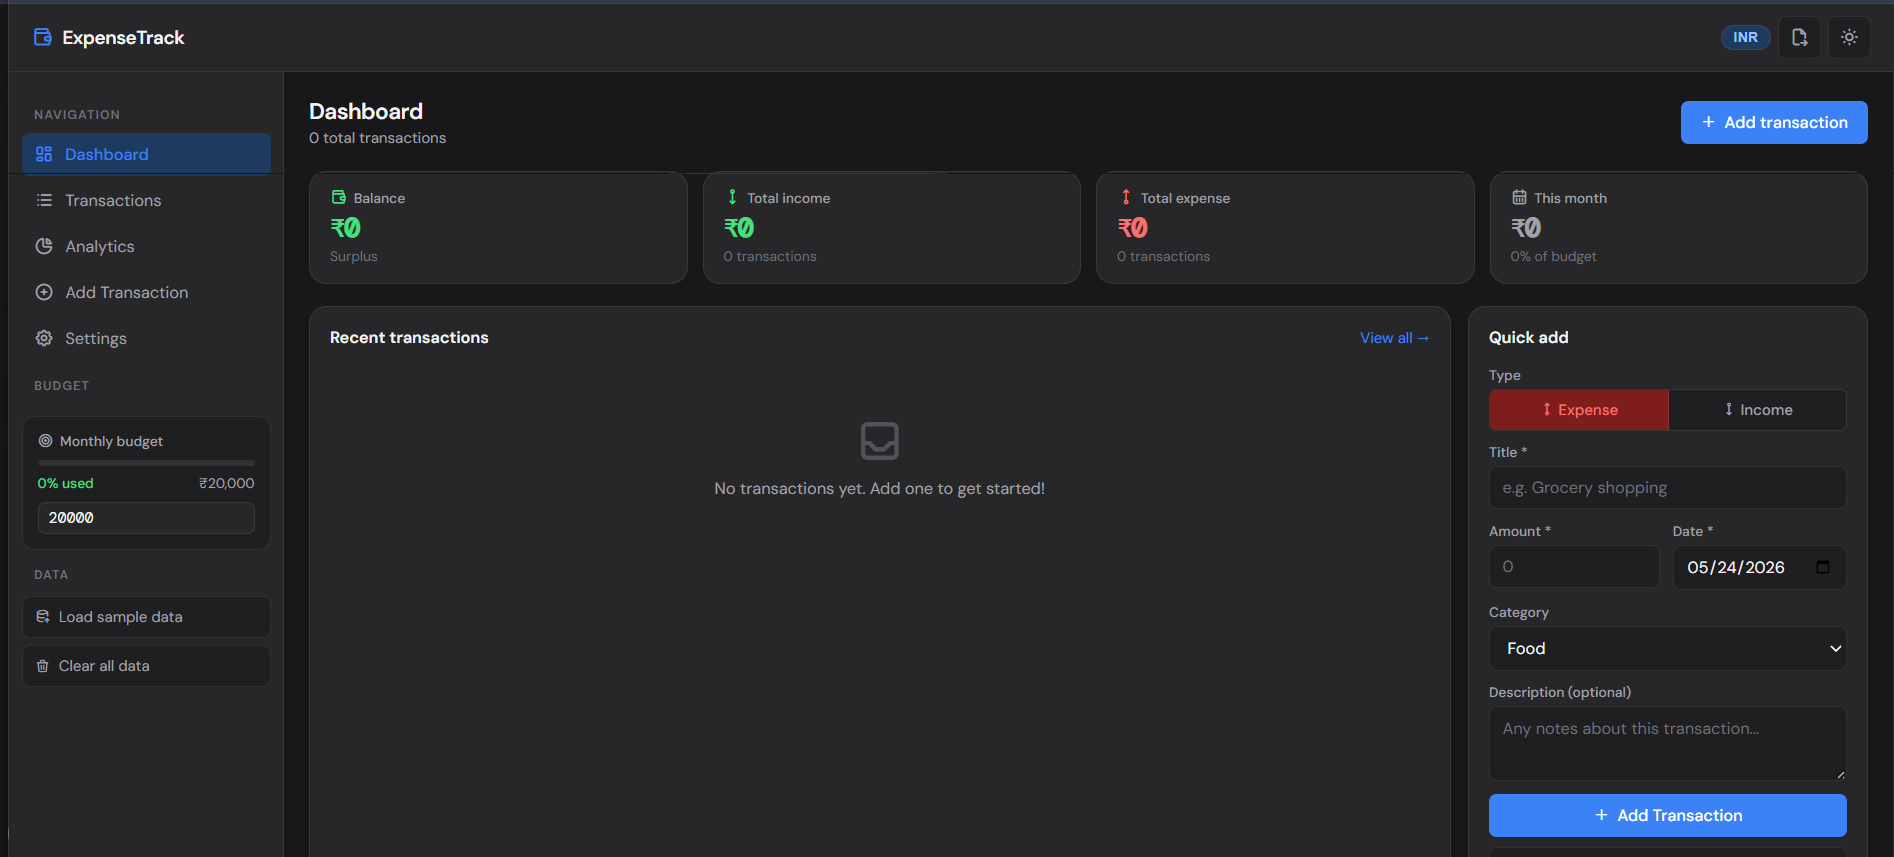
Task: Focus the Title input field
Action: (x=1667, y=488)
